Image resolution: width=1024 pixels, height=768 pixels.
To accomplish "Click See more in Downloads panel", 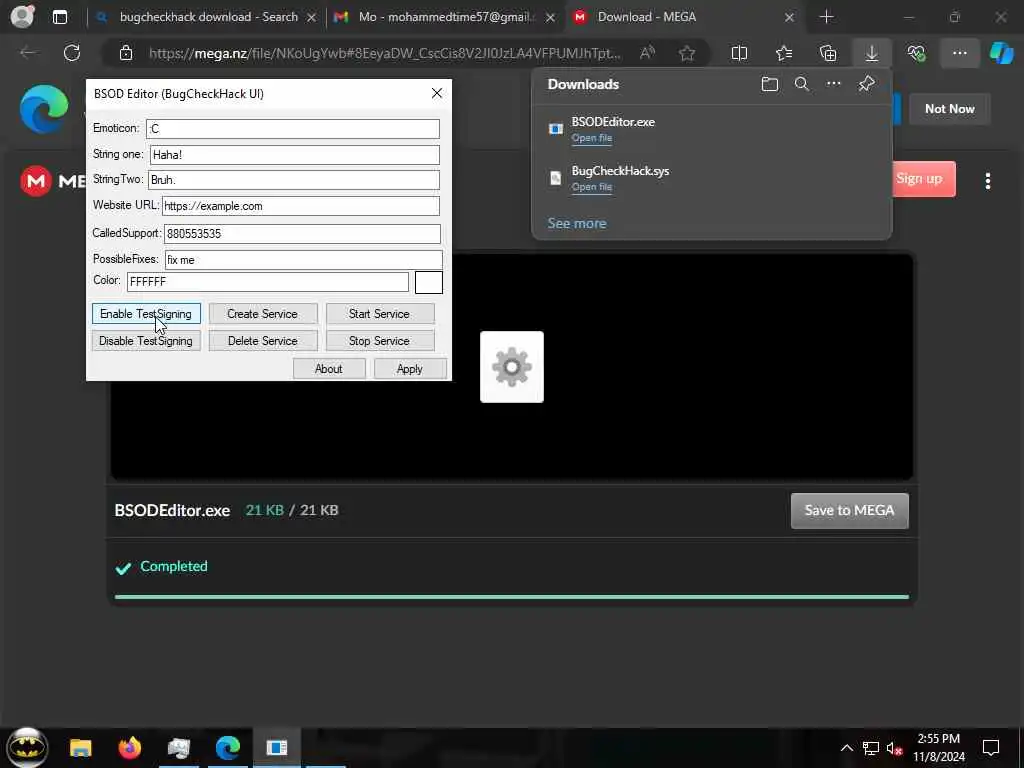I will 577,223.
